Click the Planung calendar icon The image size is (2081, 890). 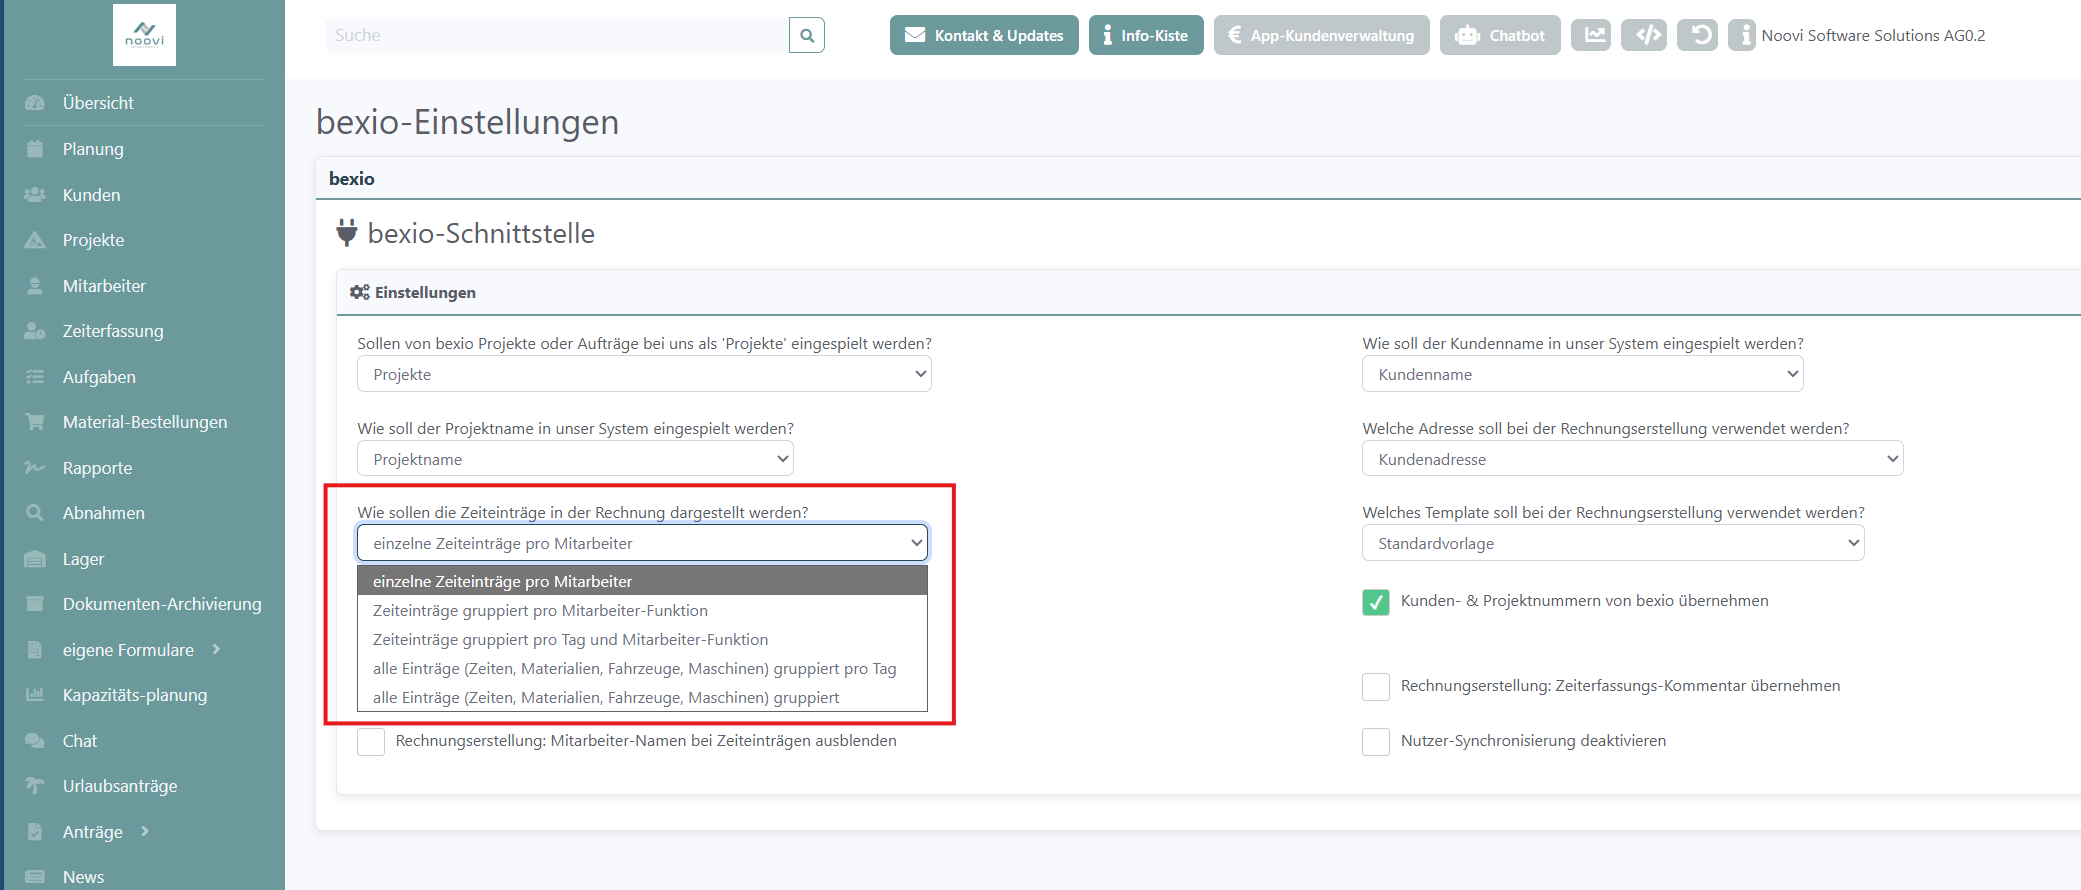(x=35, y=149)
